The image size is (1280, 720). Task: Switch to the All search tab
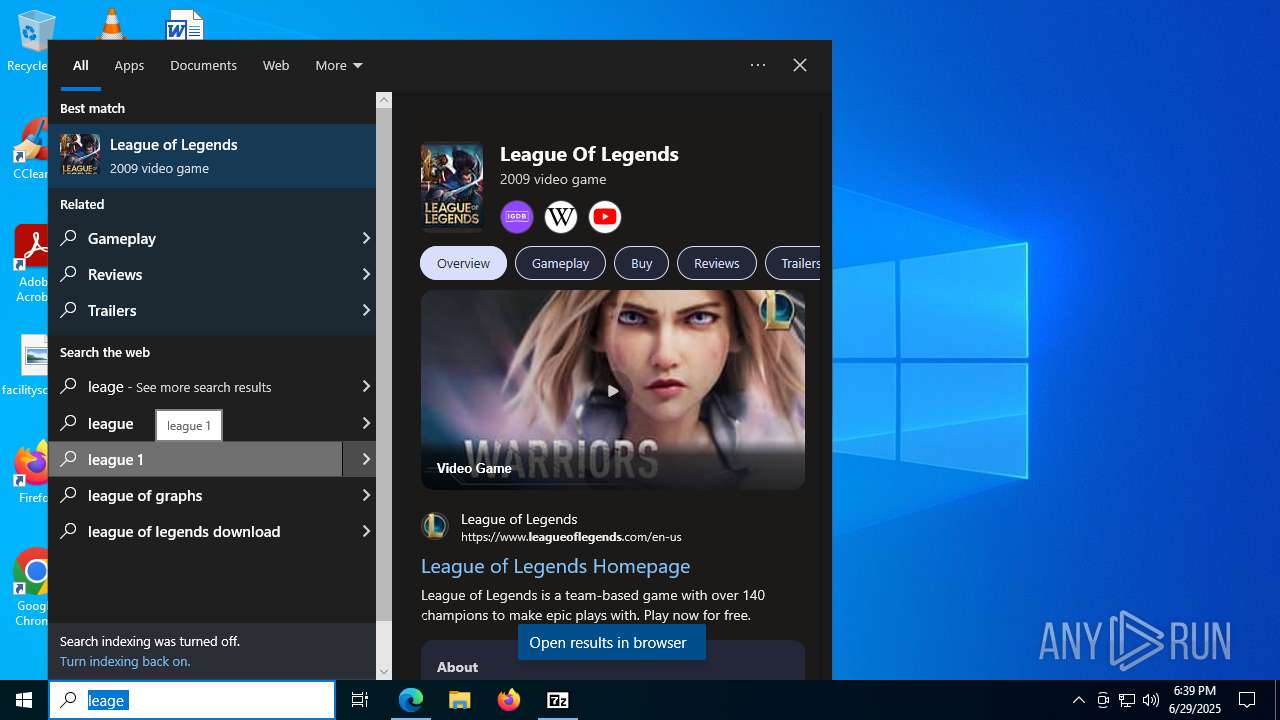point(81,65)
